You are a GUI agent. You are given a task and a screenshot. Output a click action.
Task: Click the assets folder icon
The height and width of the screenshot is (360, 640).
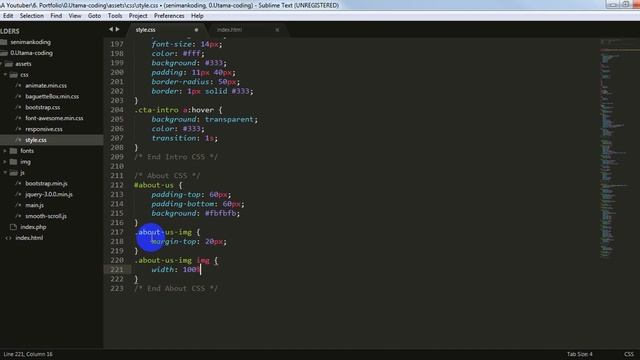(9, 64)
